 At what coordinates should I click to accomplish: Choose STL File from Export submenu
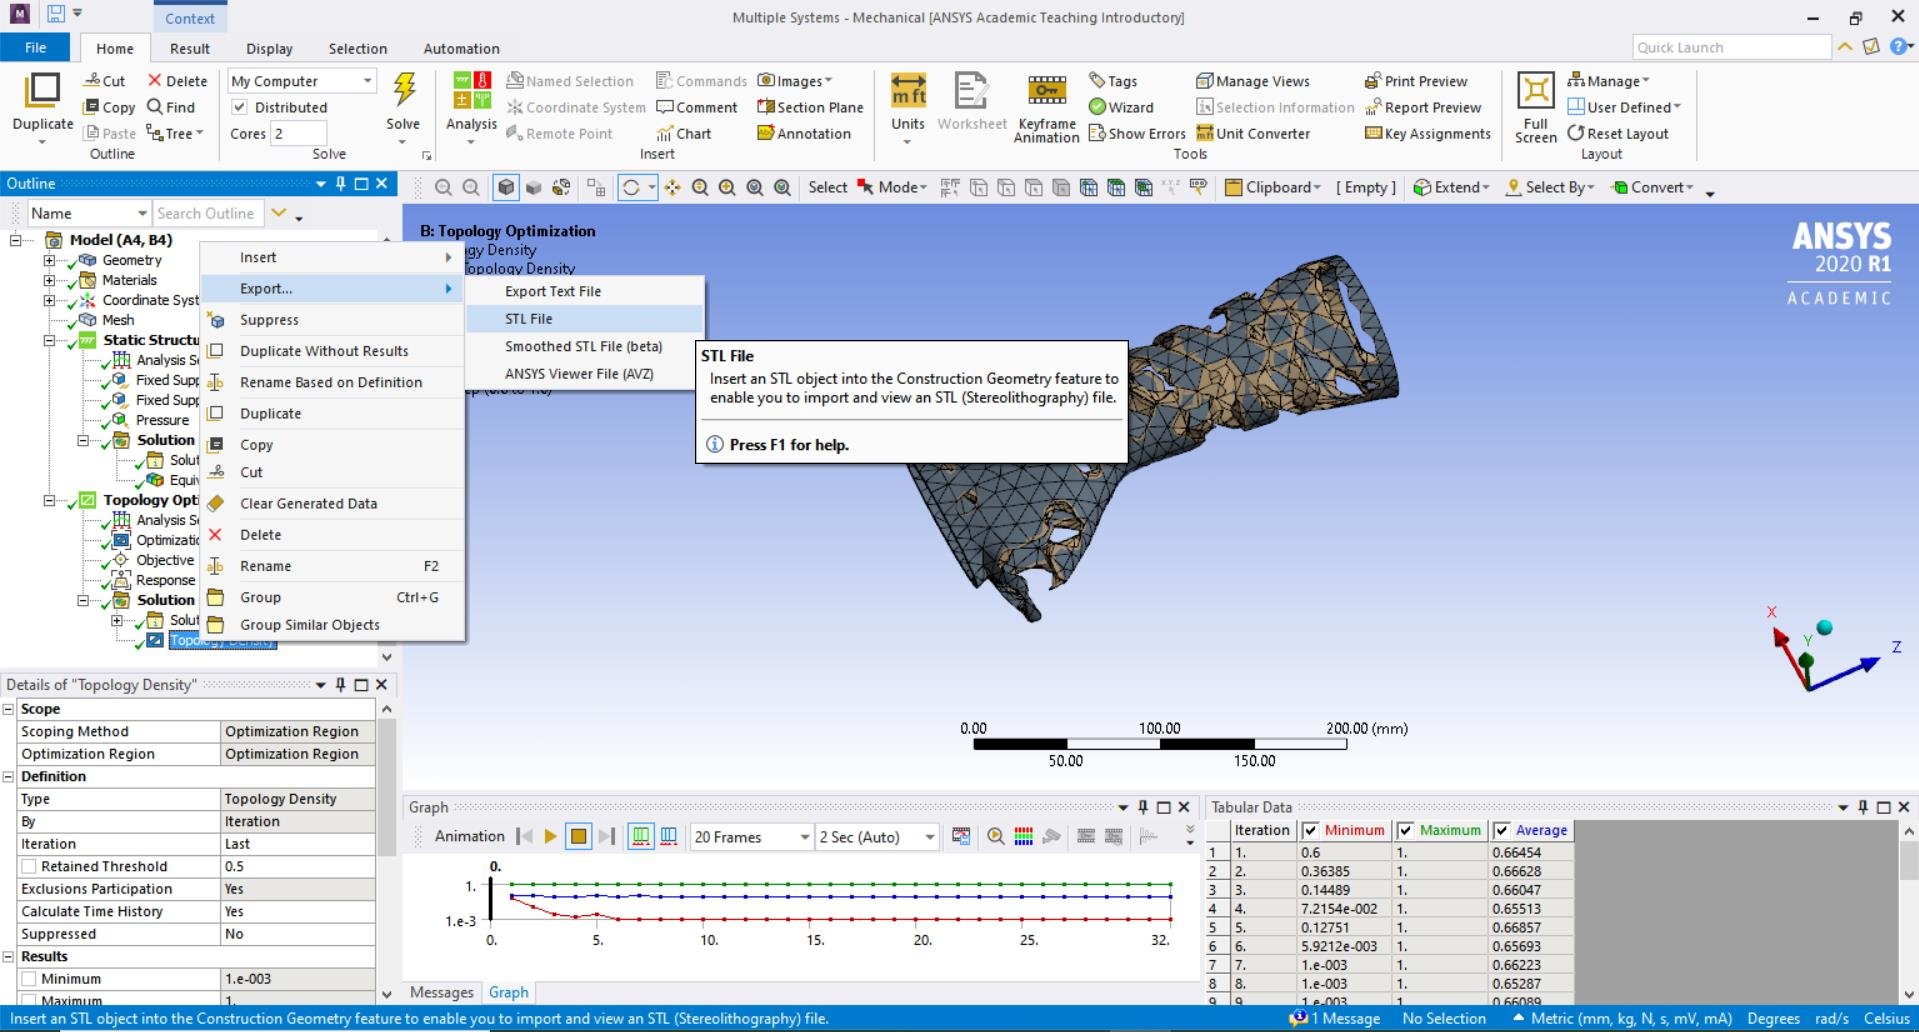pos(585,319)
